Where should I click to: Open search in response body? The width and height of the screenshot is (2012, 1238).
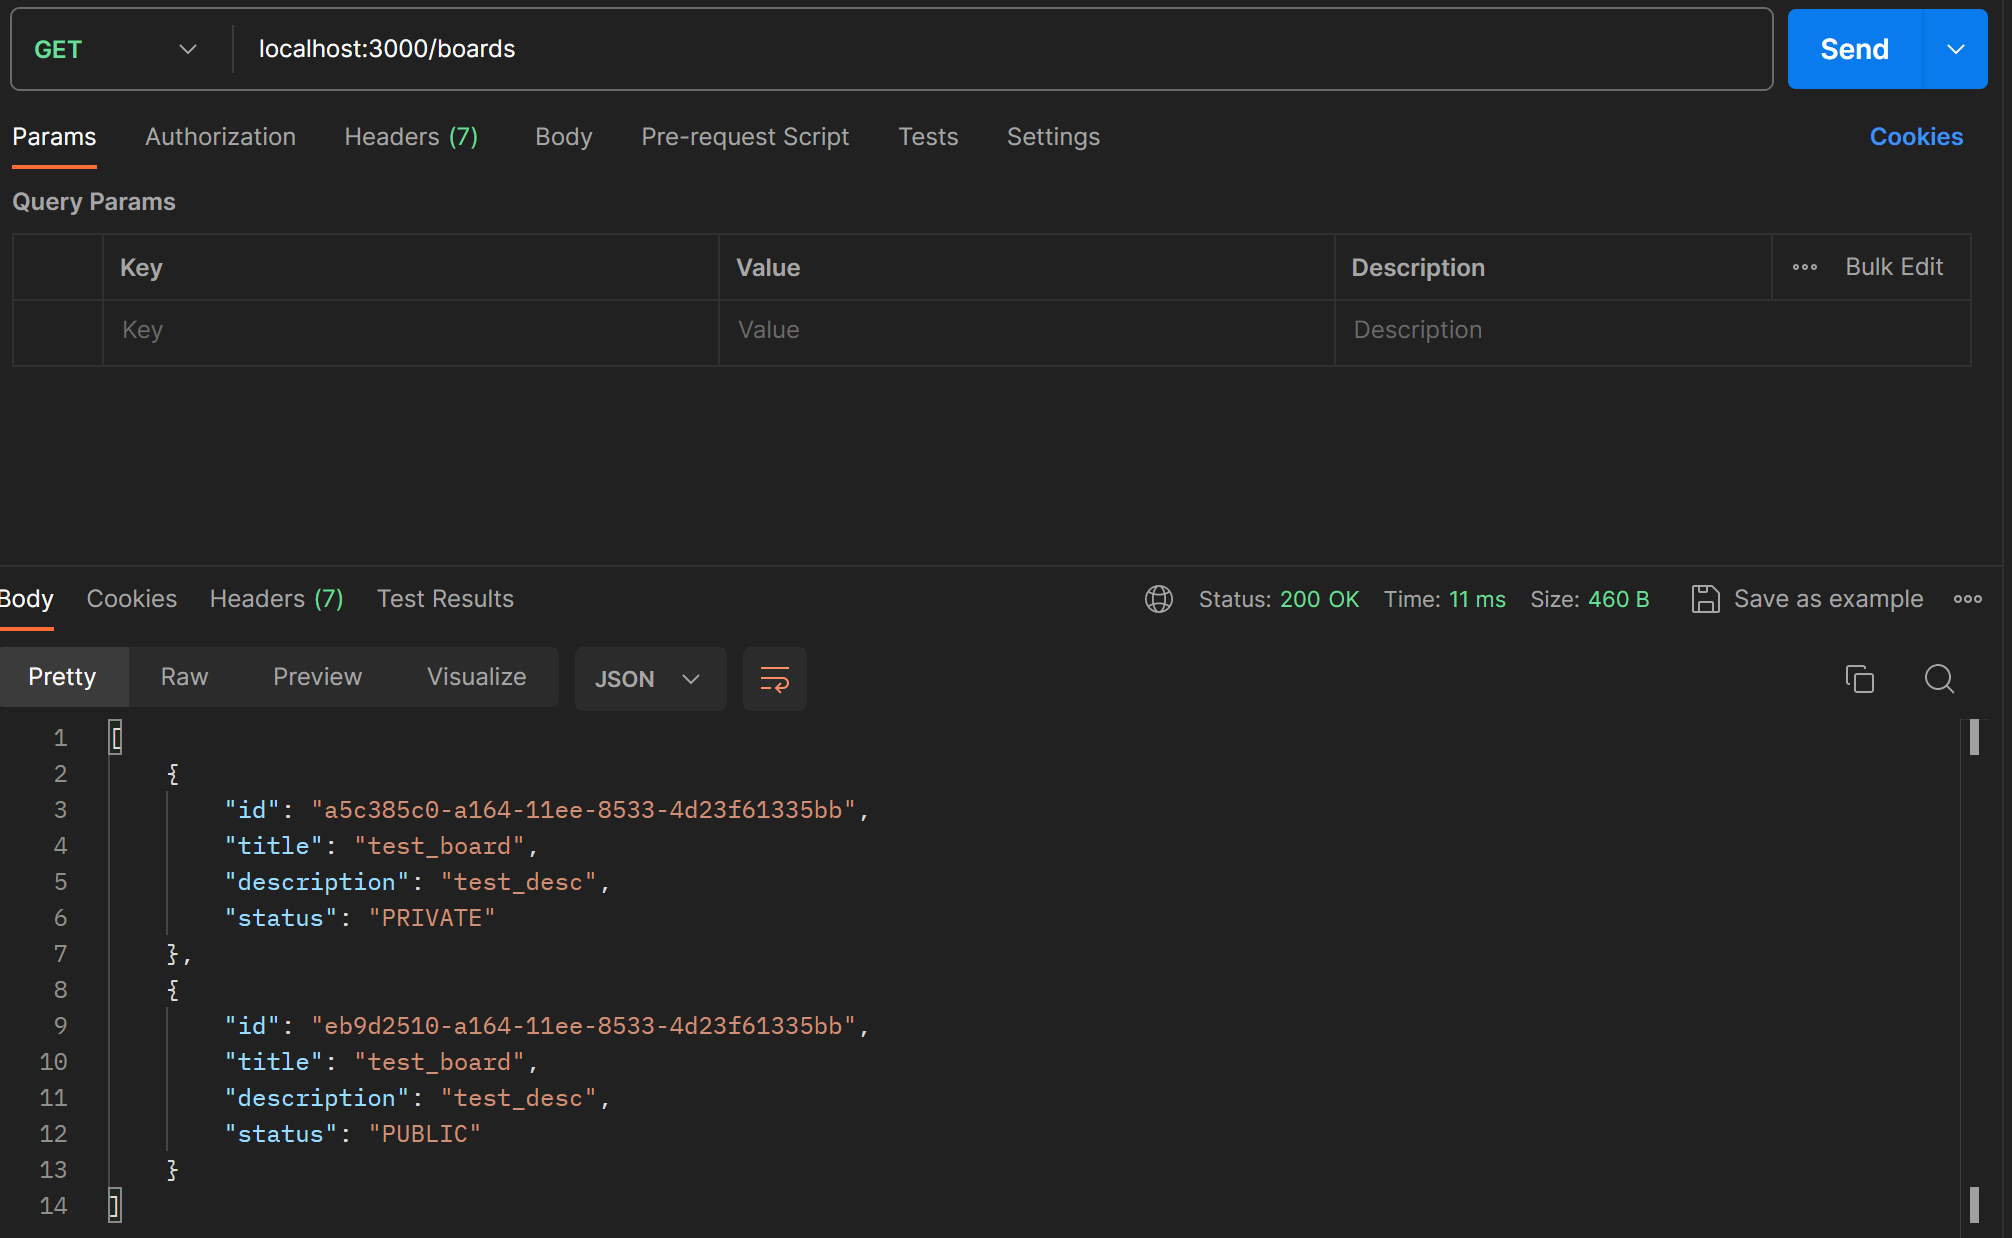click(1938, 679)
